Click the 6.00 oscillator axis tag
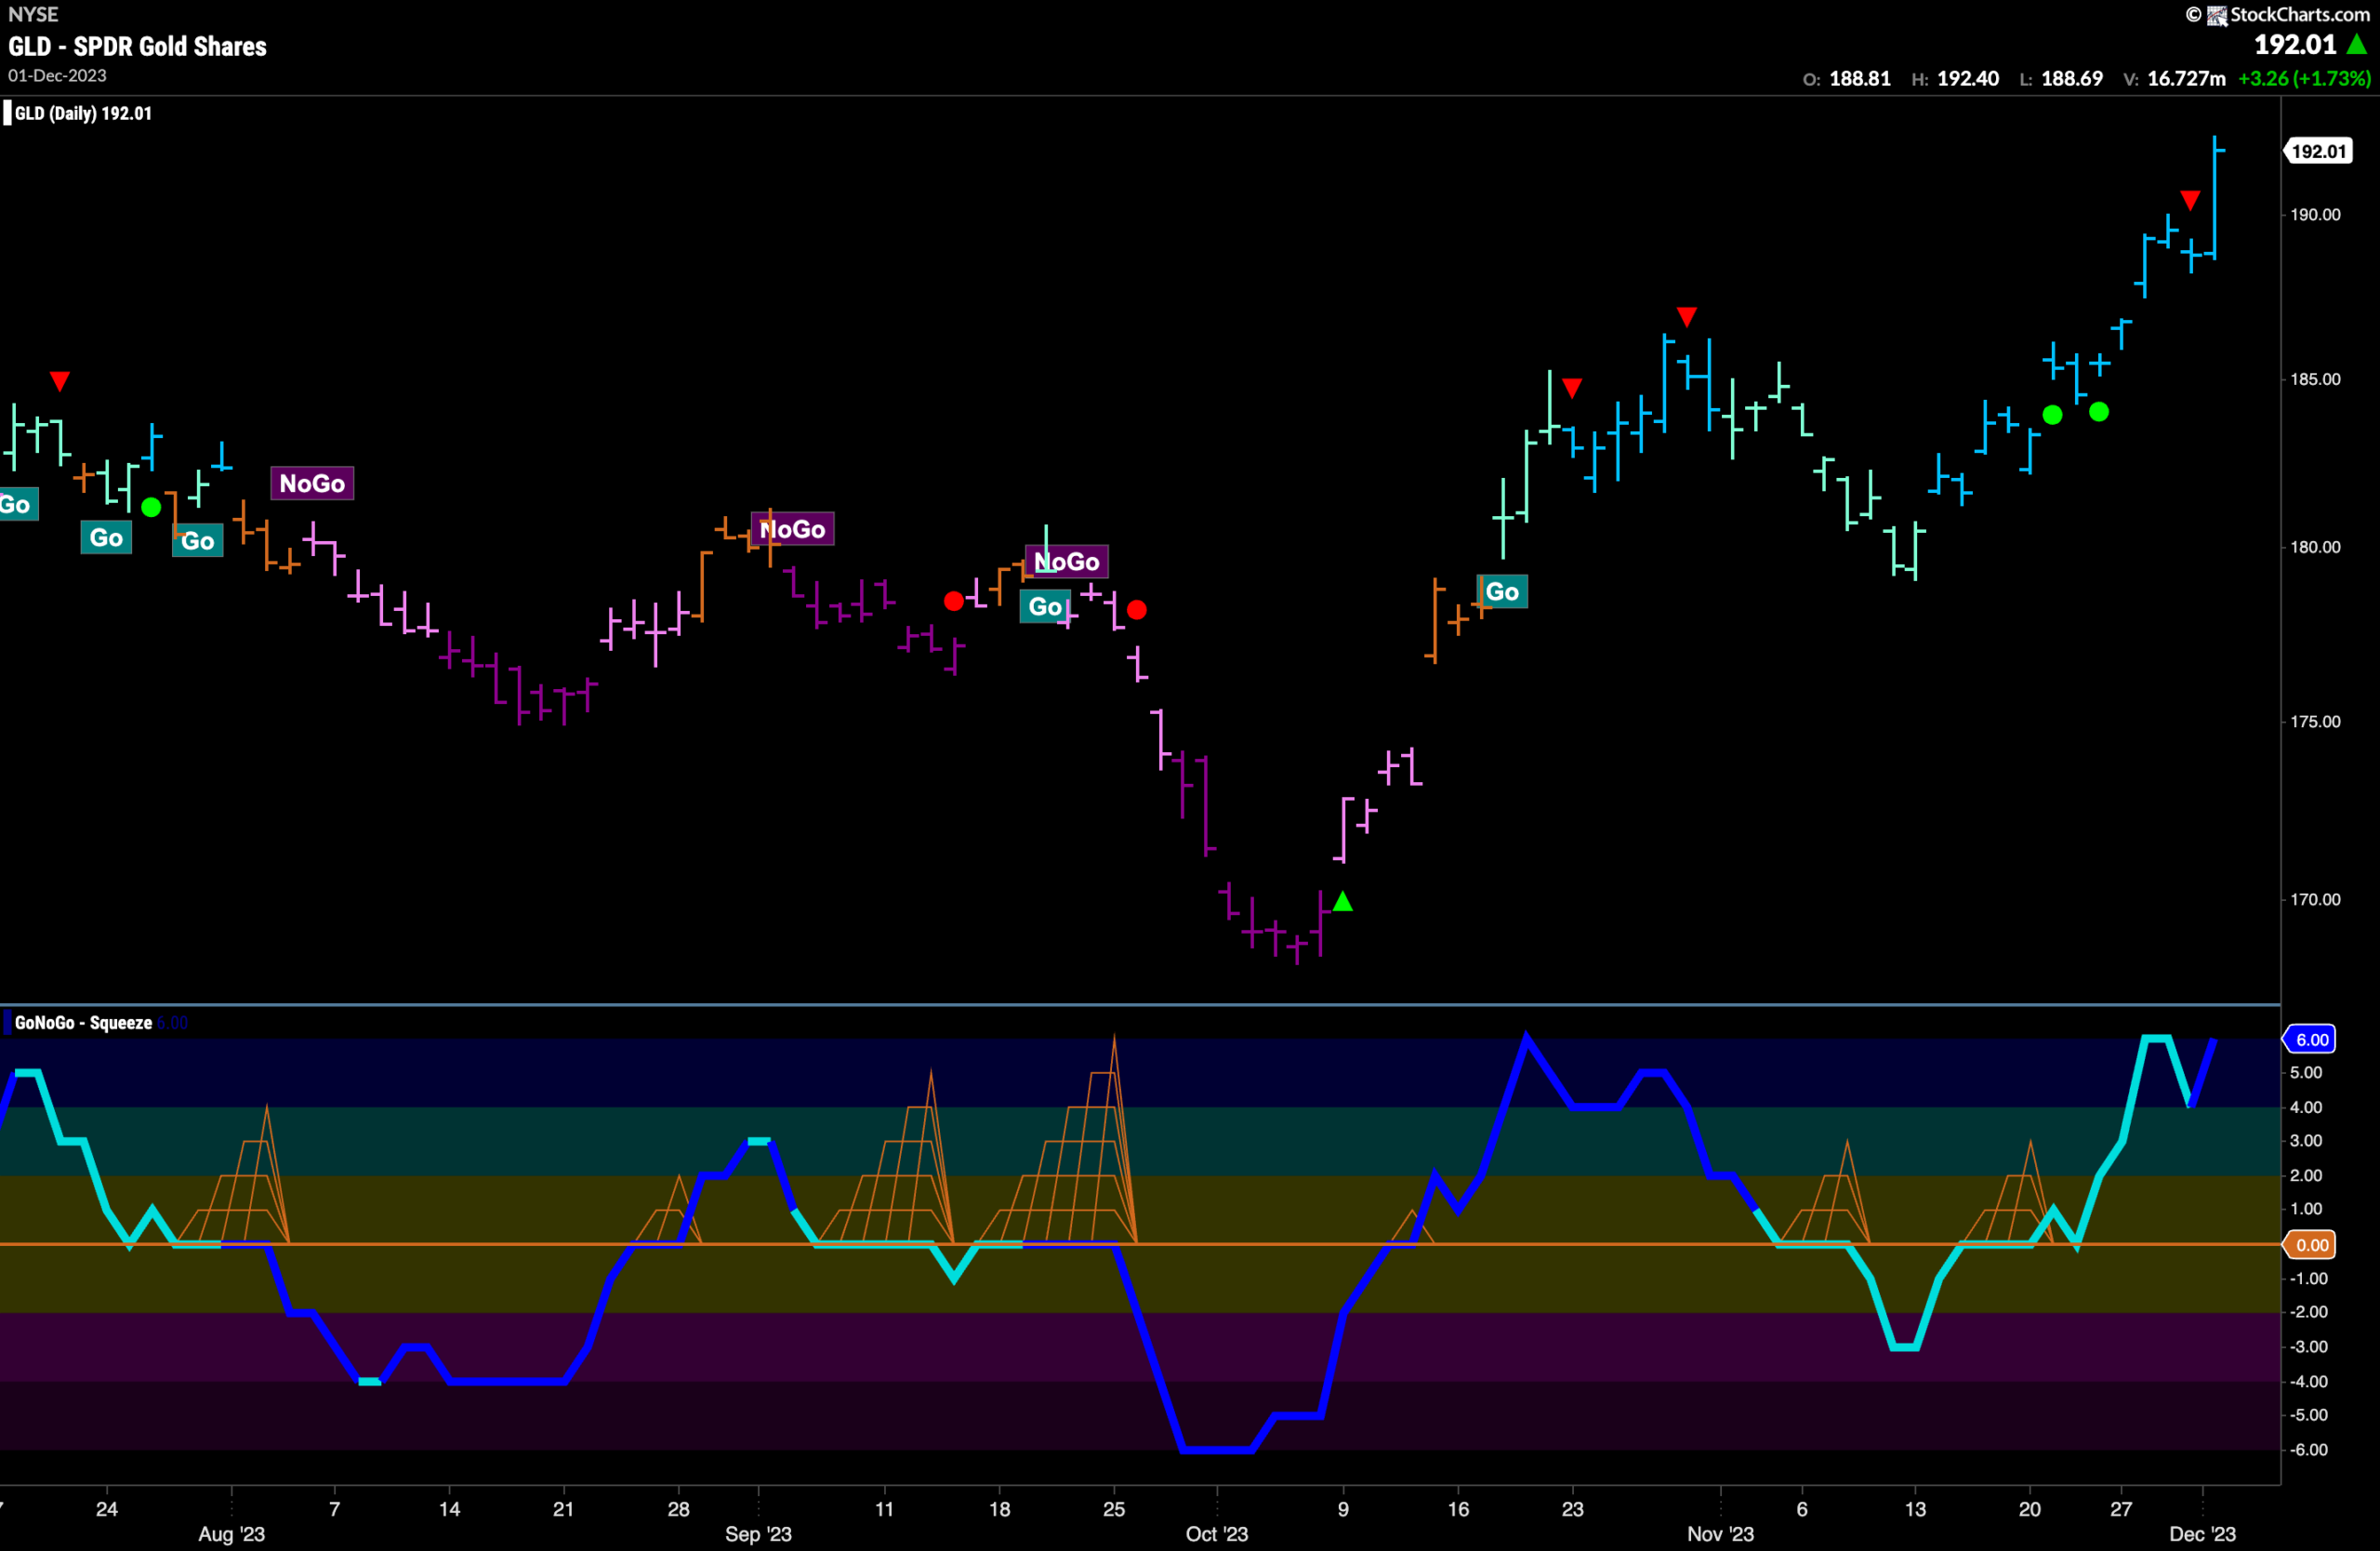This screenshot has width=2380, height=1551. [x=2310, y=1039]
